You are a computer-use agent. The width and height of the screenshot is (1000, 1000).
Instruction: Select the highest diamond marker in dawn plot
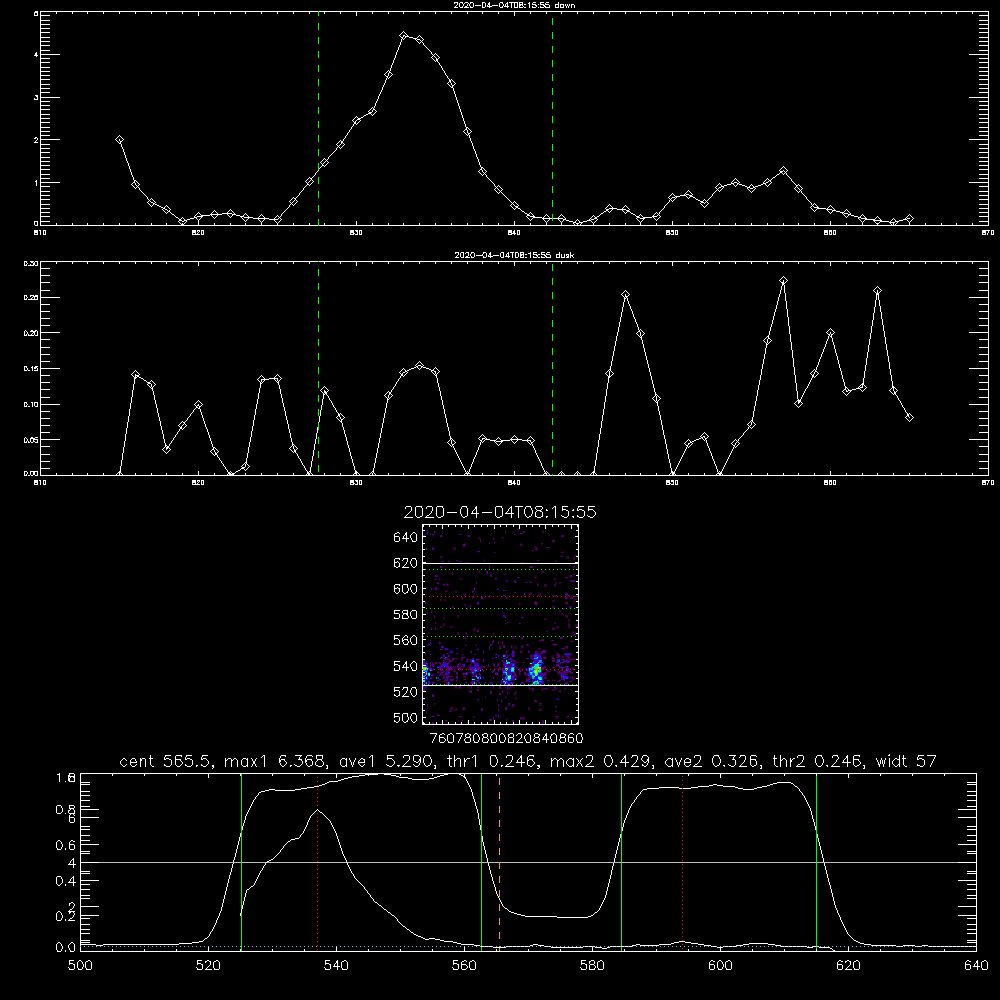[x=404, y=36]
